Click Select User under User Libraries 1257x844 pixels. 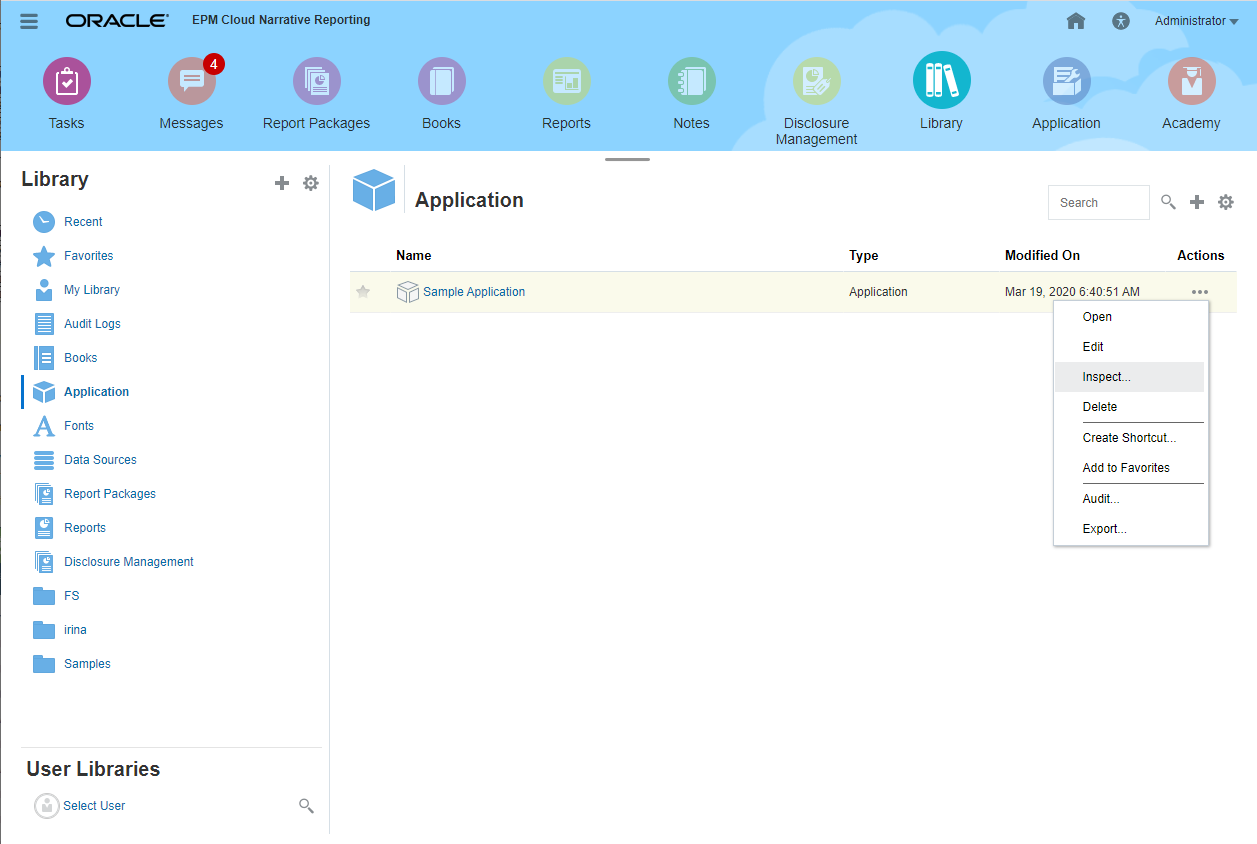(94, 806)
